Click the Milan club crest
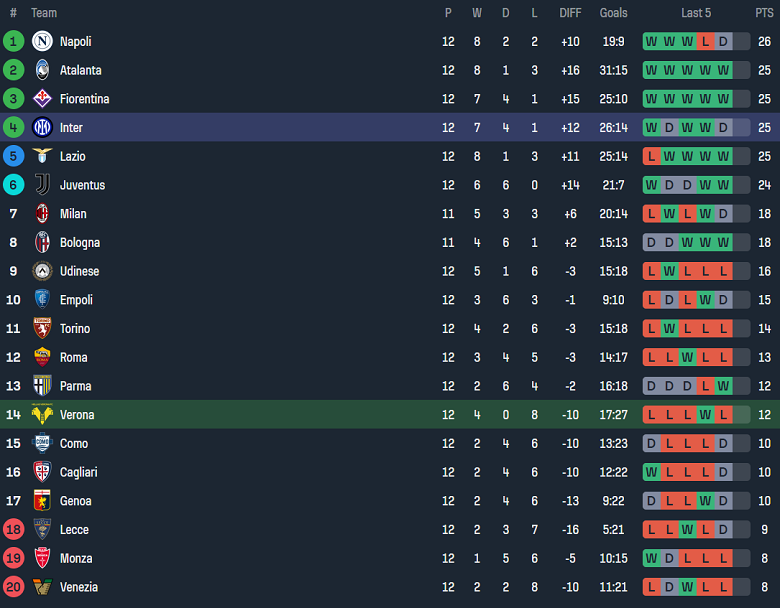This screenshot has height=608, width=780. 42,213
